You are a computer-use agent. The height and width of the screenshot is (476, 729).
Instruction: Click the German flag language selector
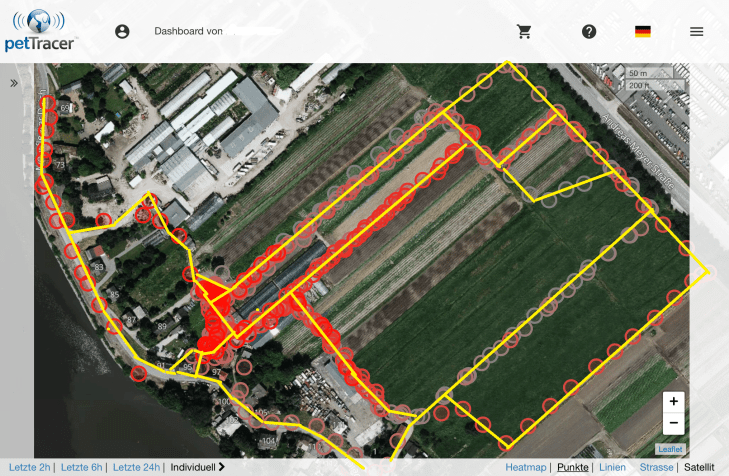click(x=643, y=31)
